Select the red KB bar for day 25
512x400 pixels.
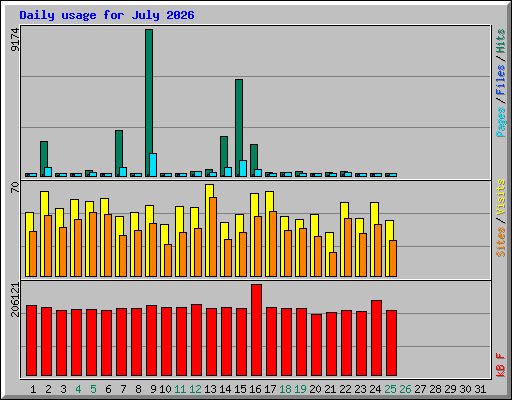tap(391, 343)
